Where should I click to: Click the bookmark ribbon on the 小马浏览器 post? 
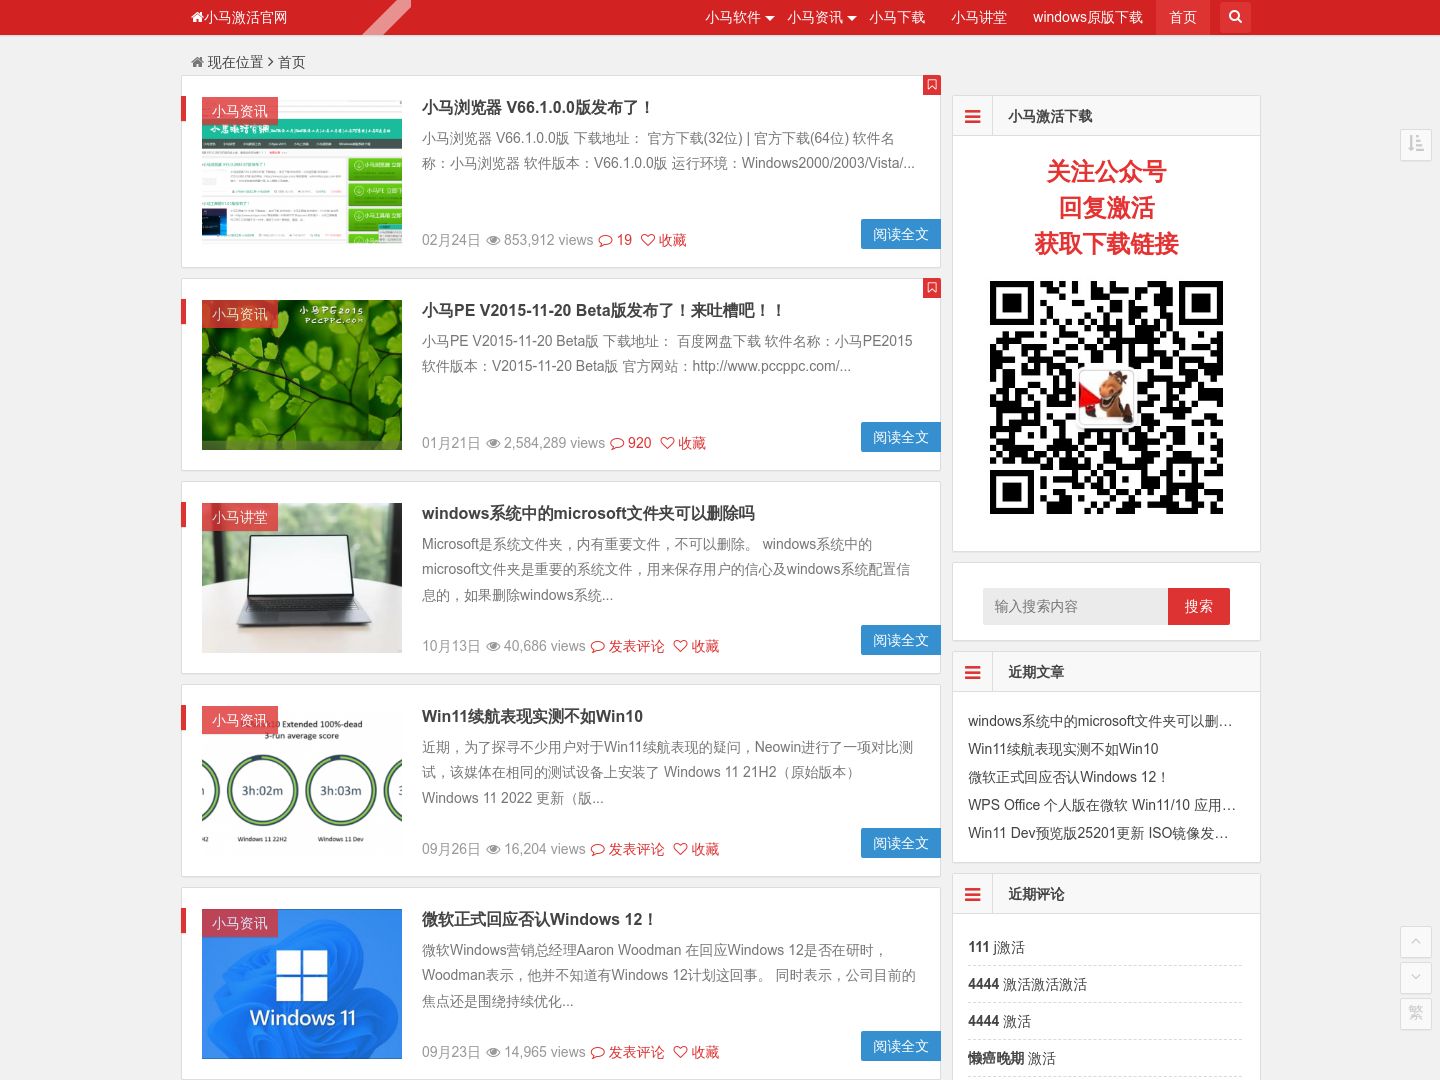932,85
